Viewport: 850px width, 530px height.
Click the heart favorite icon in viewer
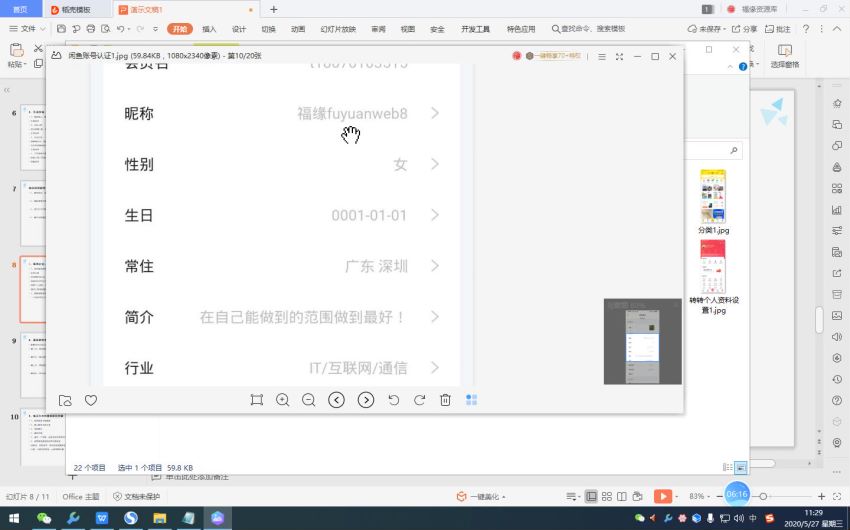pyautogui.click(x=91, y=400)
